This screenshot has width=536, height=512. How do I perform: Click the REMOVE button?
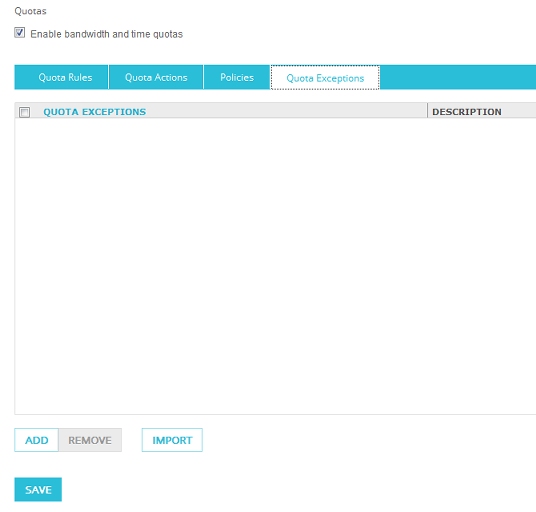[x=90, y=440]
